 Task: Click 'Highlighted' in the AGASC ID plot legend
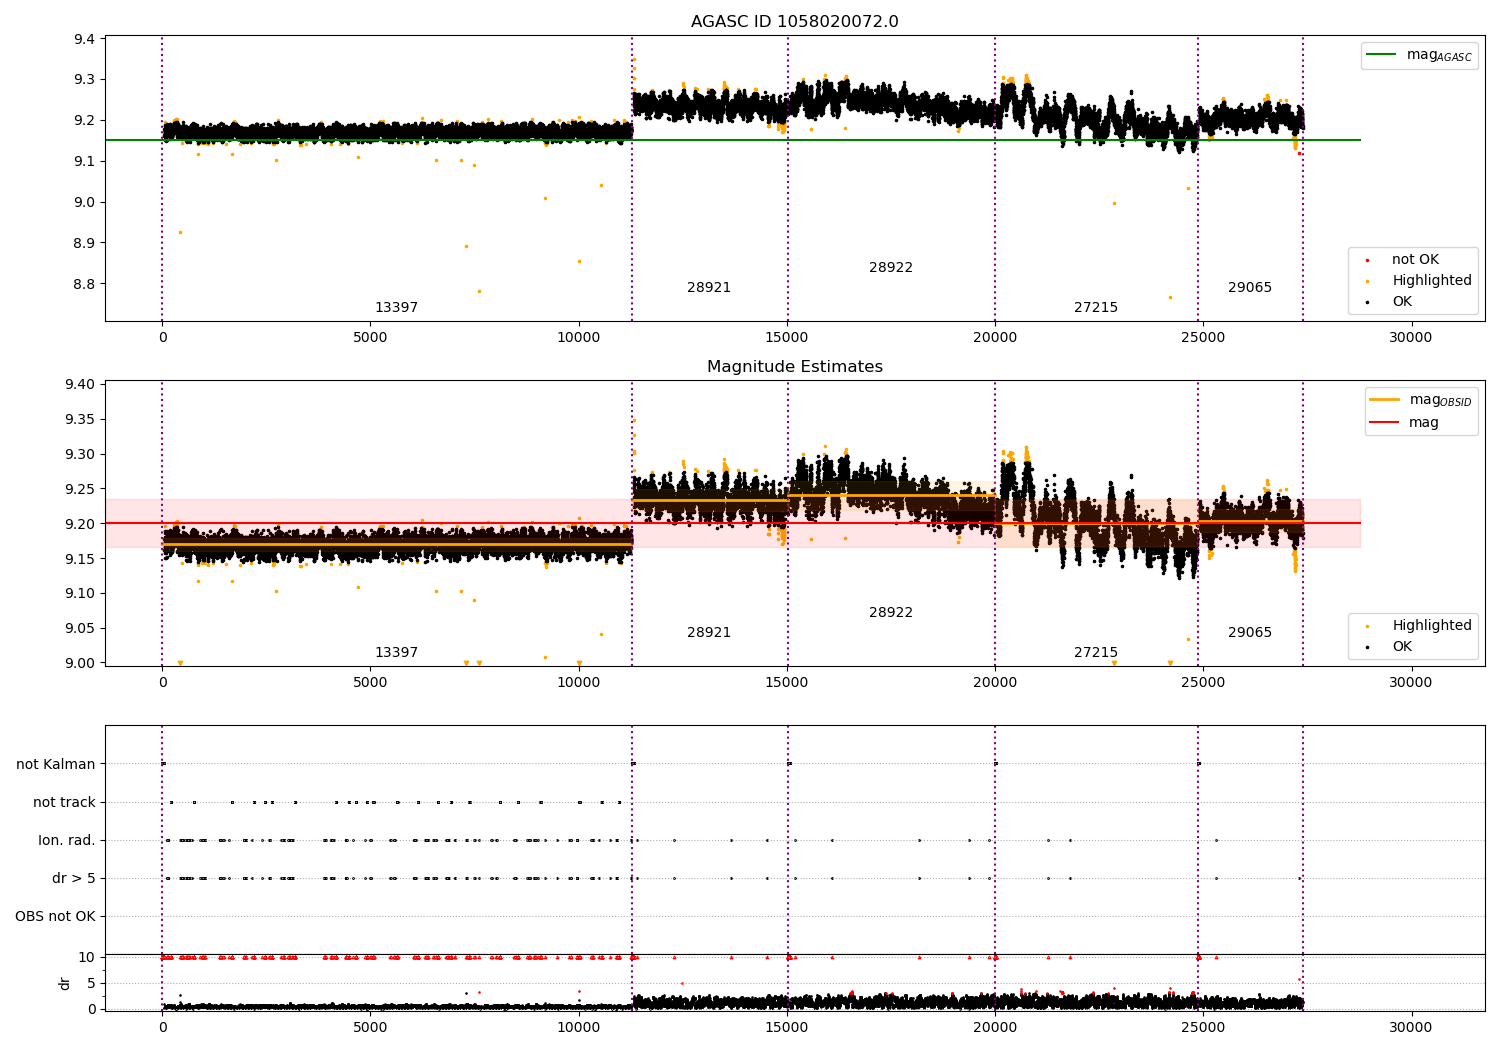coord(1432,281)
